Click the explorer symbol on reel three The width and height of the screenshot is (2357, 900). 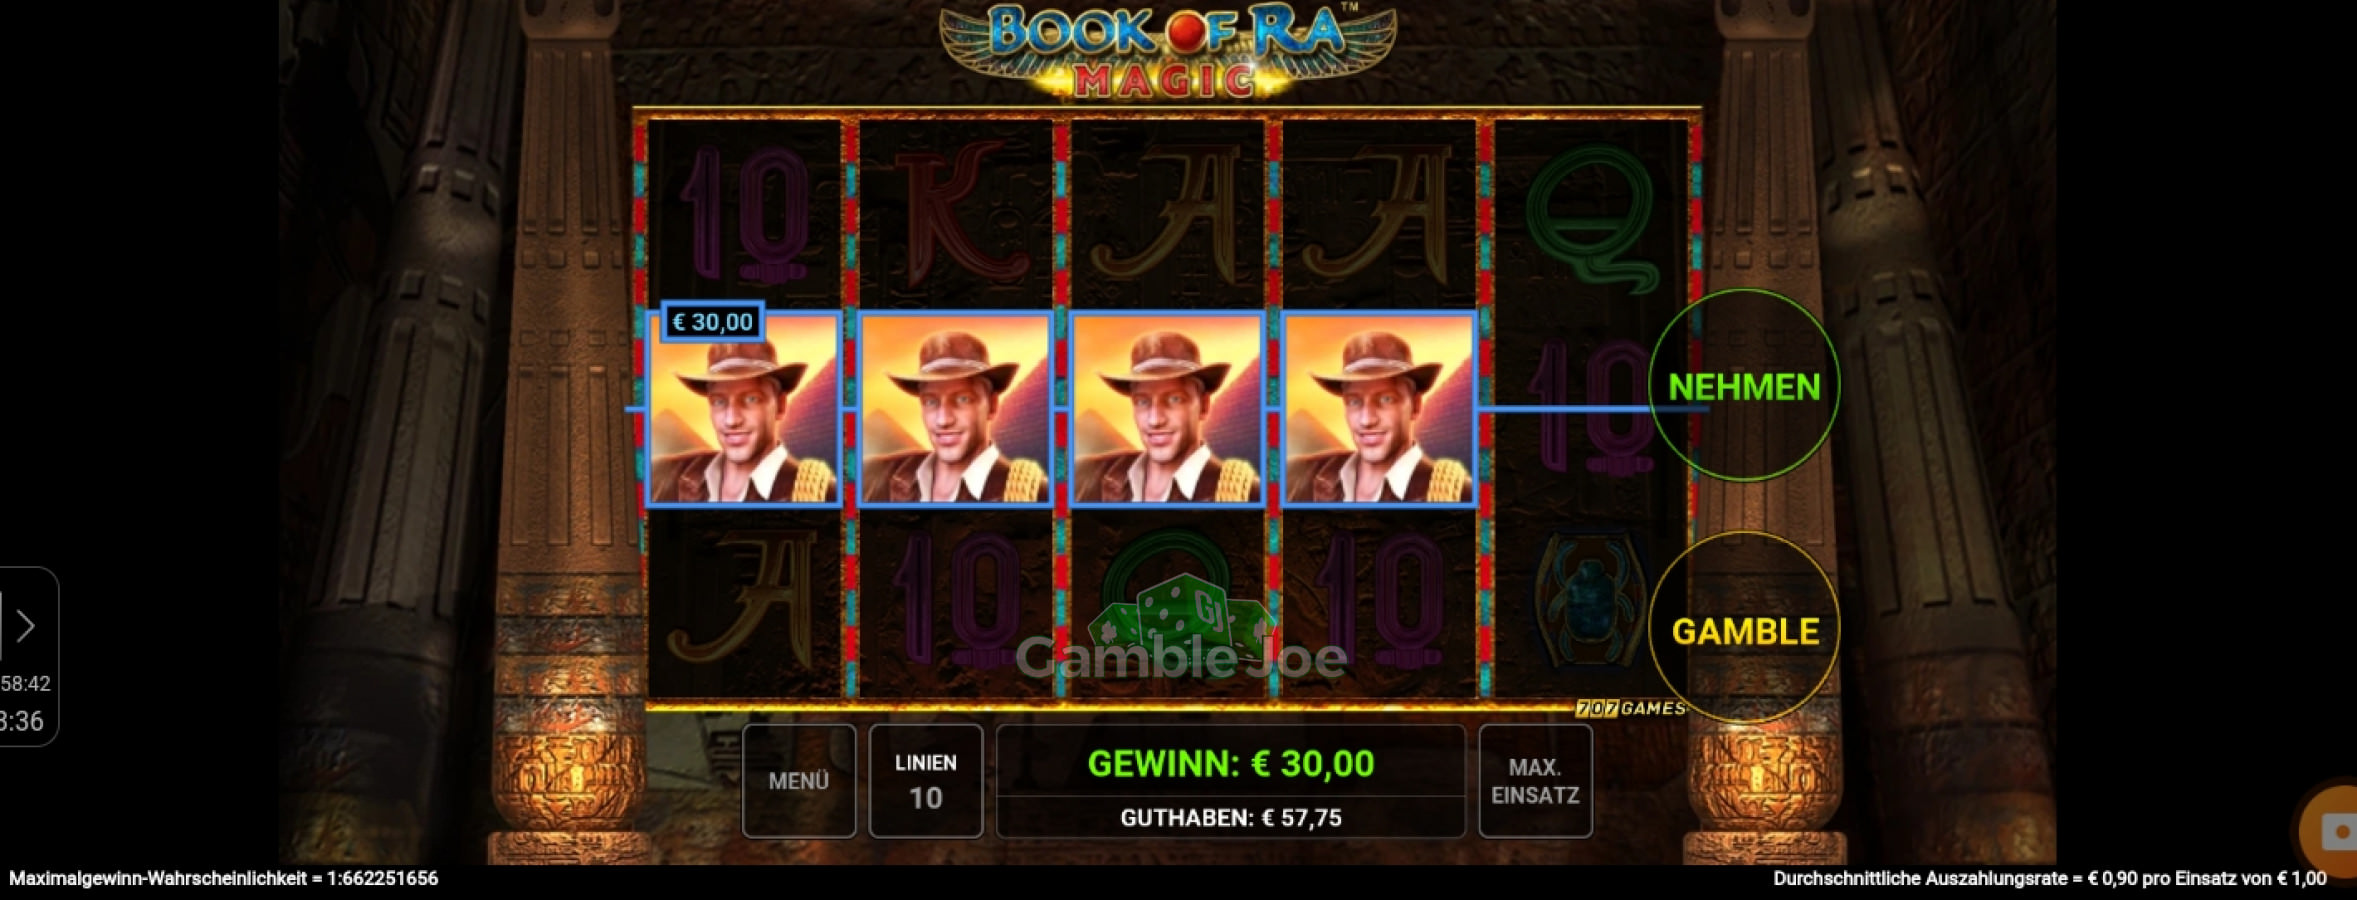point(1166,409)
